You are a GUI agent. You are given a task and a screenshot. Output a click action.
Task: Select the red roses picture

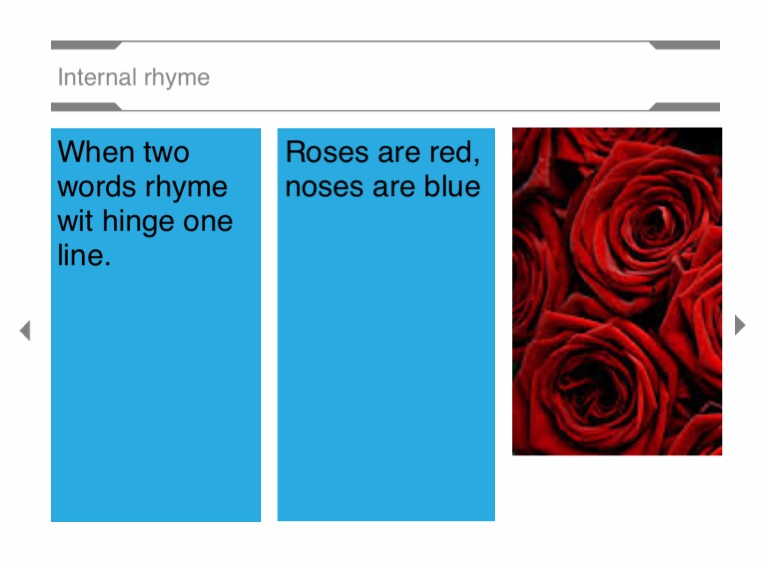click(x=617, y=291)
